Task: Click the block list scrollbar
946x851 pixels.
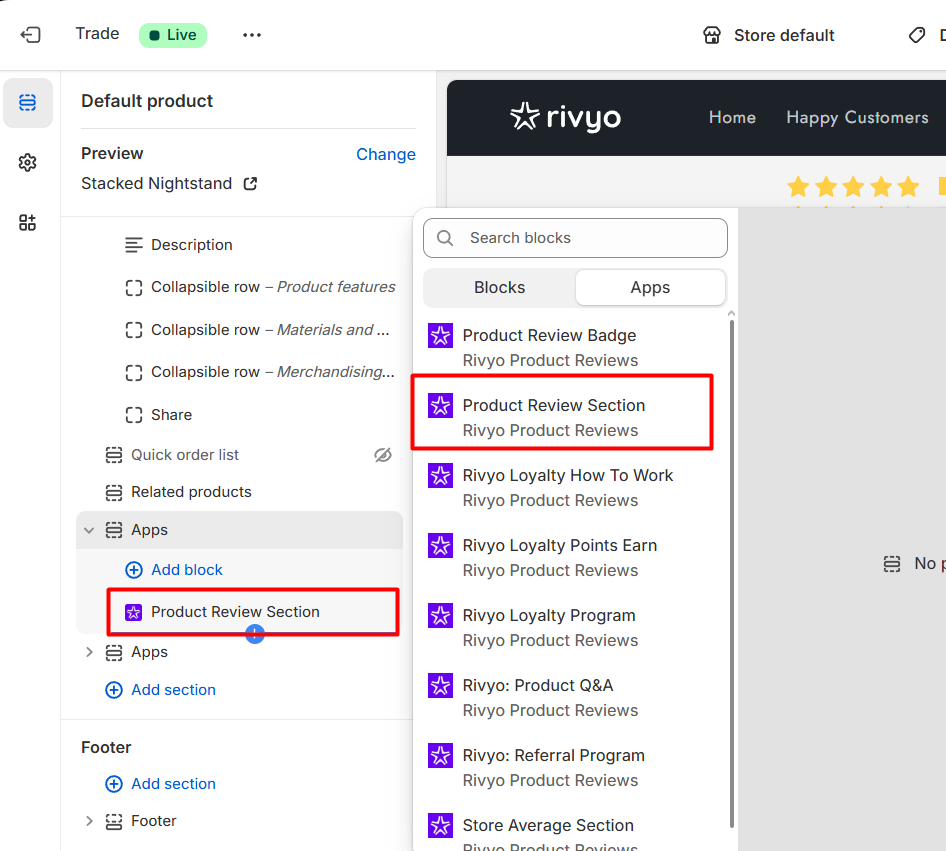Action: 731,573
